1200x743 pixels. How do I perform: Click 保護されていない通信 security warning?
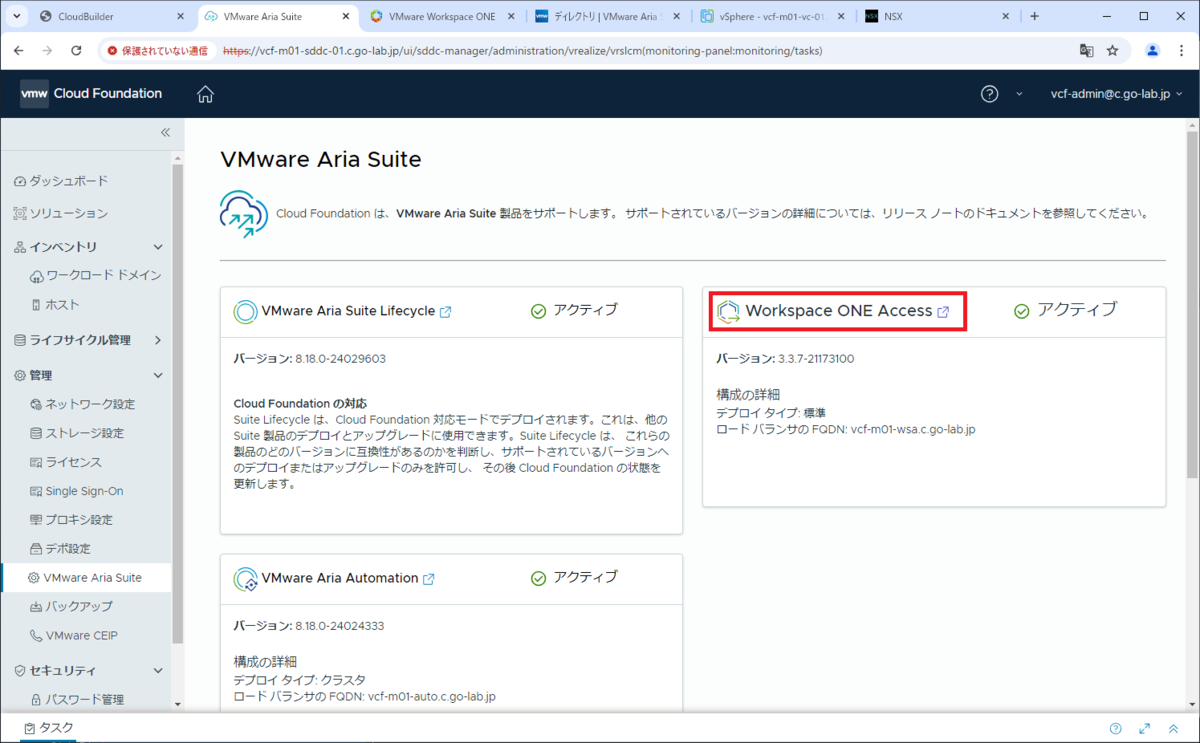(158, 50)
